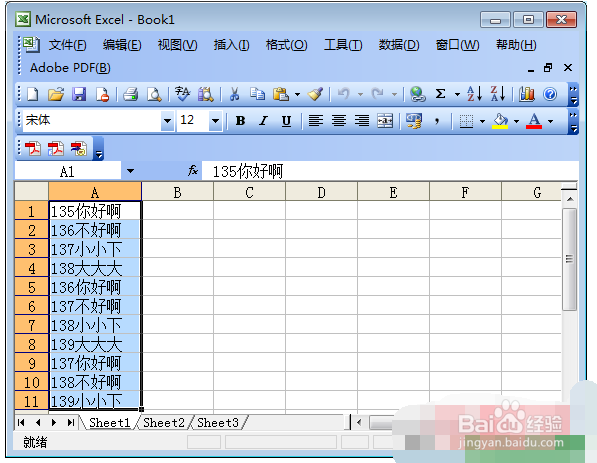Open the 工具(T) menu
The image size is (597, 463).
point(343,45)
